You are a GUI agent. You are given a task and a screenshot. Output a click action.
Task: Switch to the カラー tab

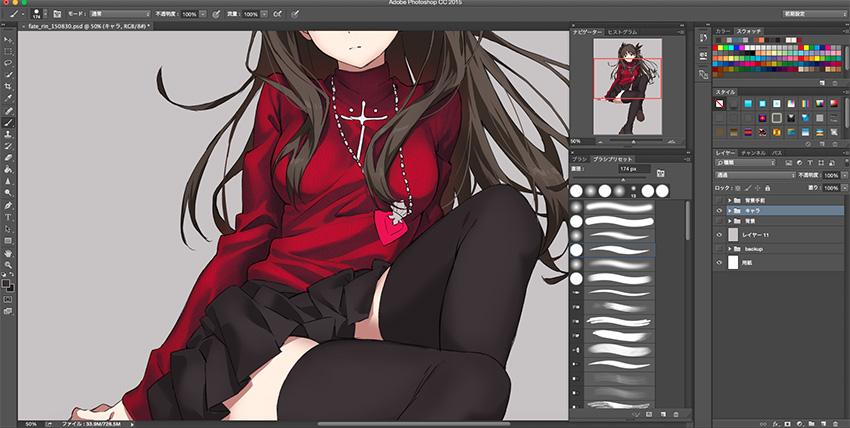click(723, 31)
